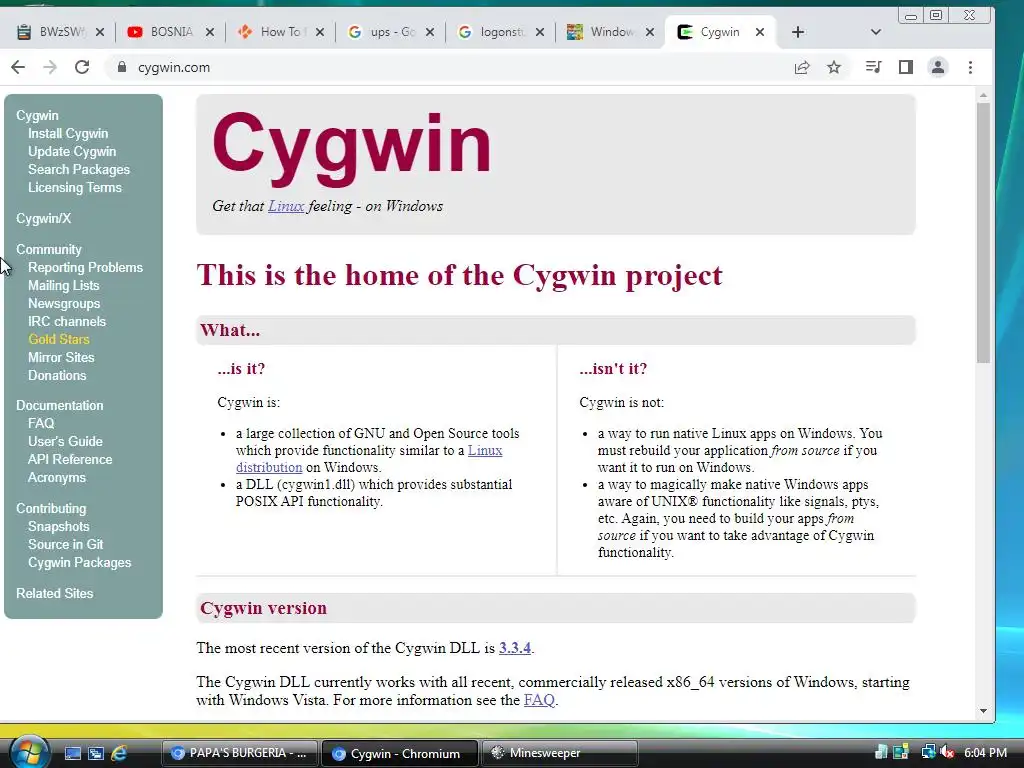
Task: Open Search Packages in sidebar
Action: 79,169
